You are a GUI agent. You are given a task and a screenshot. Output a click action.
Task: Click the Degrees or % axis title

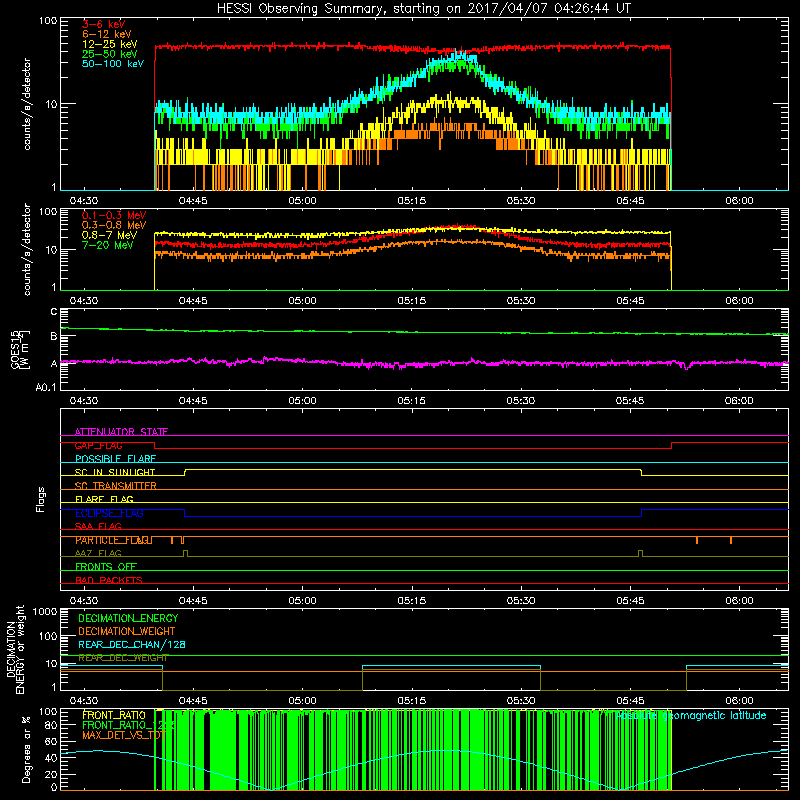click(26, 749)
